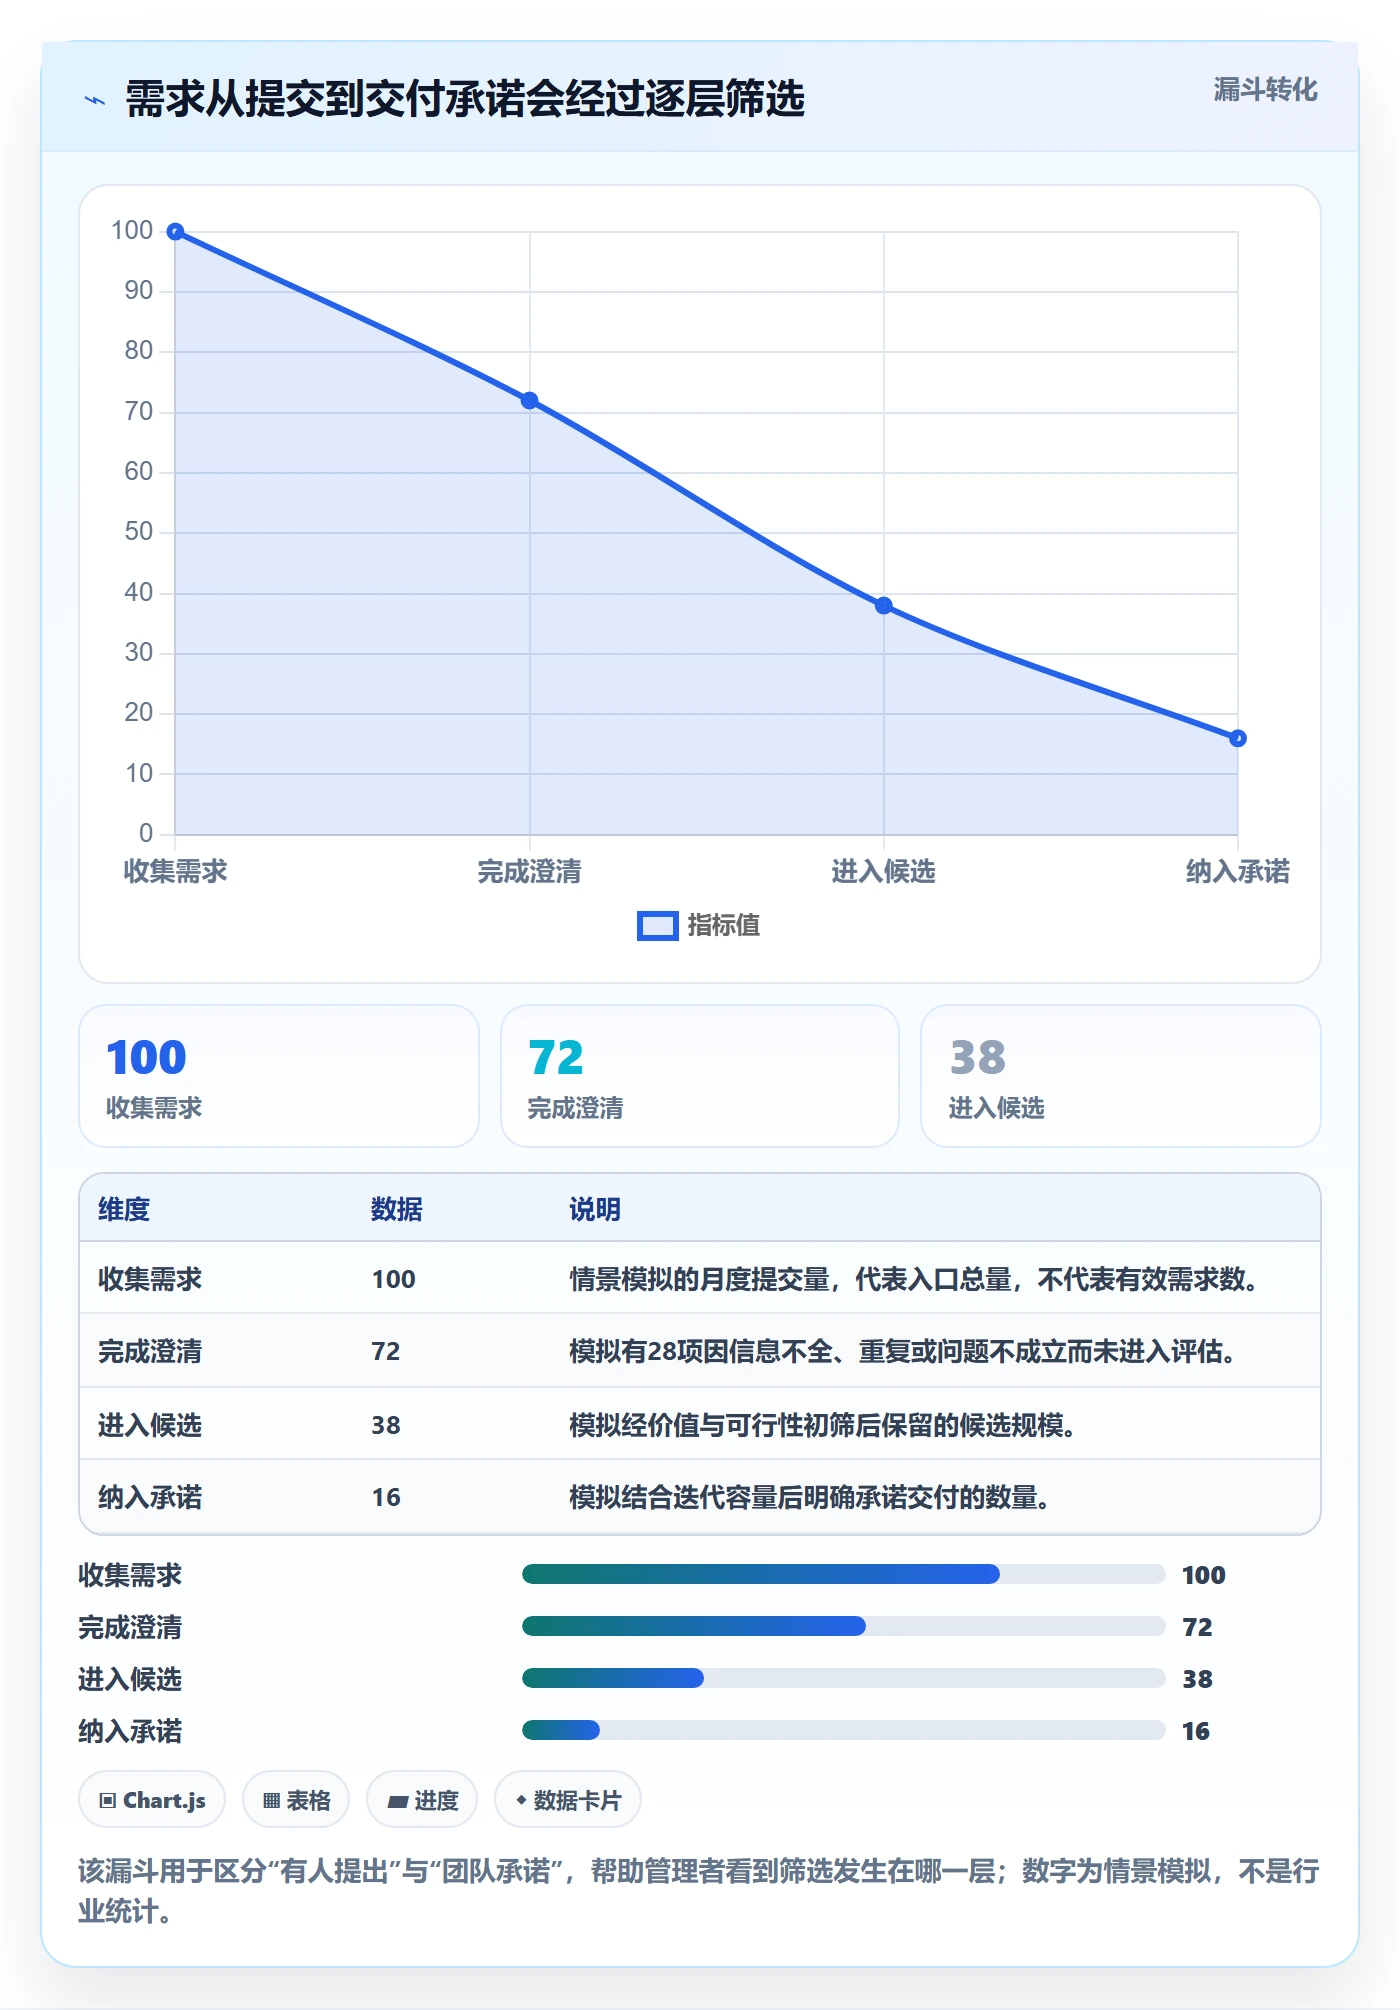This screenshot has height=2010, width=1400.
Task: Click the header title 需求从提交到交付承诺会经过逐层筛选
Action: pos(465,99)
